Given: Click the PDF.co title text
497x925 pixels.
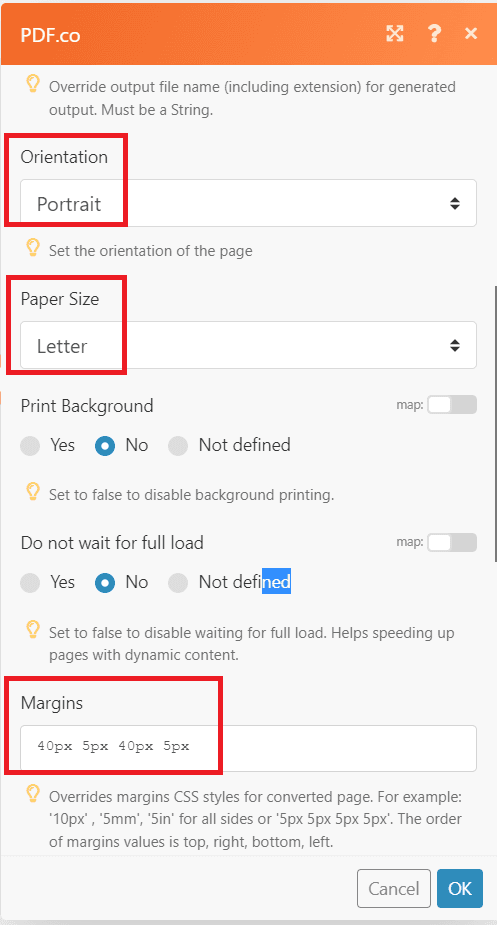Looking at the screenshot, I should coord(50,35).
